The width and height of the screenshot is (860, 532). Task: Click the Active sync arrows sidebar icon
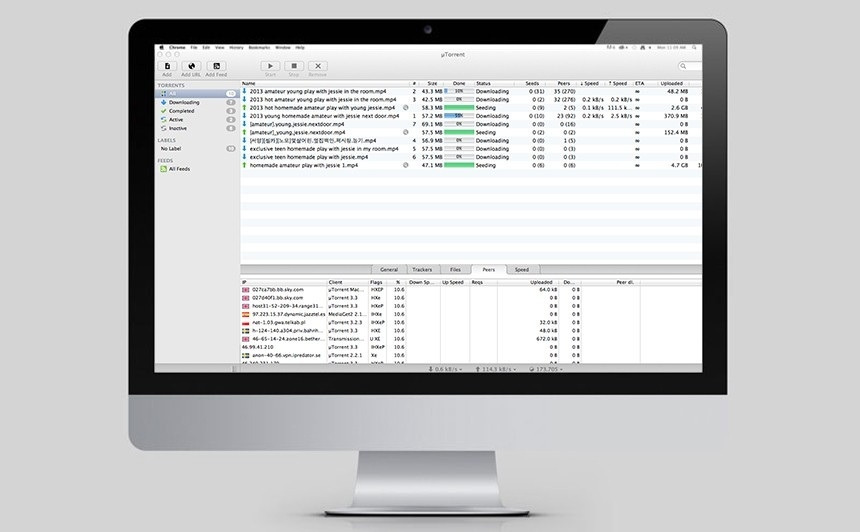point(163,120)
